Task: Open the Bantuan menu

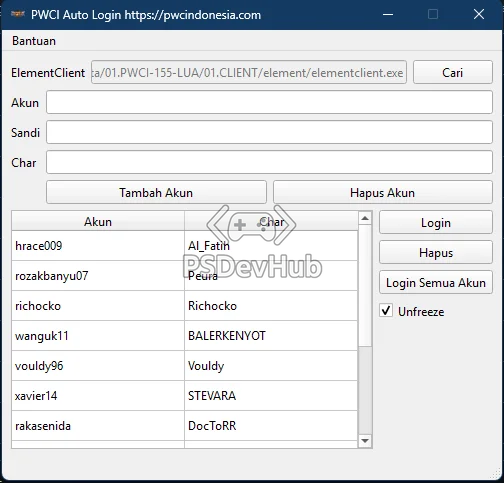Action: tap(34, 41)
